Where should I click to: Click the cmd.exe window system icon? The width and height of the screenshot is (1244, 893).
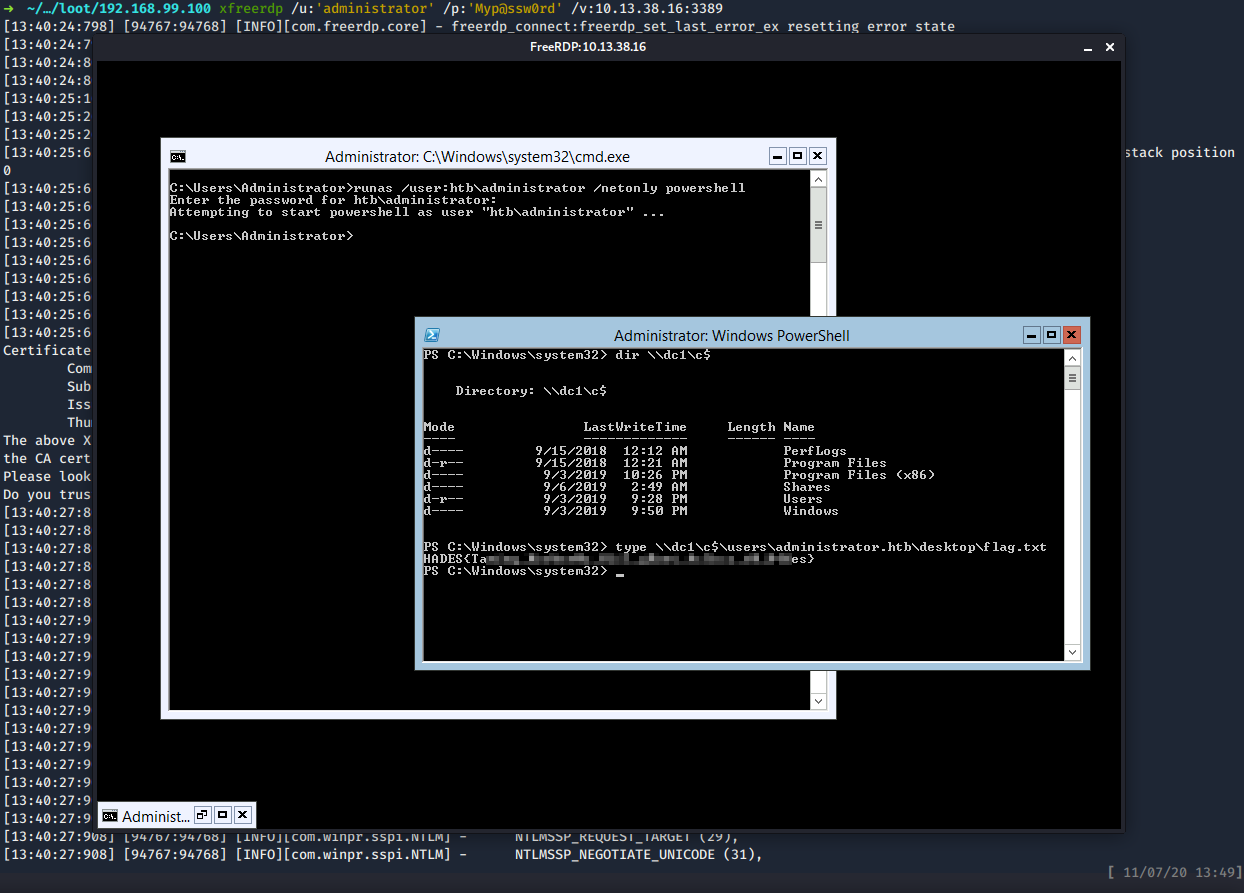click(x=178, y=157)
